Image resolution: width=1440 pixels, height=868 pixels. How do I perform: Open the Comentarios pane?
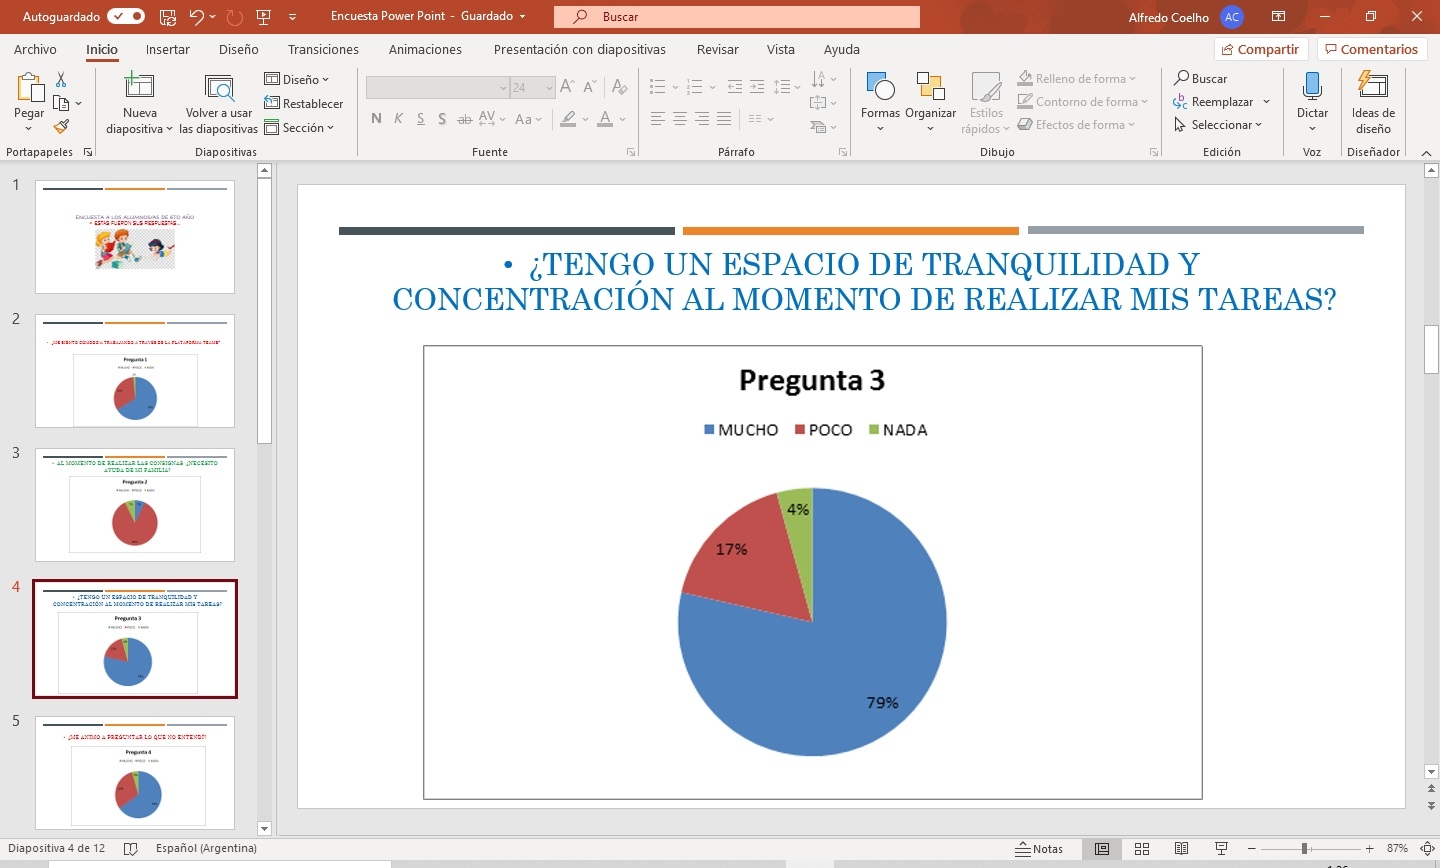click(x=1370, y=49)
